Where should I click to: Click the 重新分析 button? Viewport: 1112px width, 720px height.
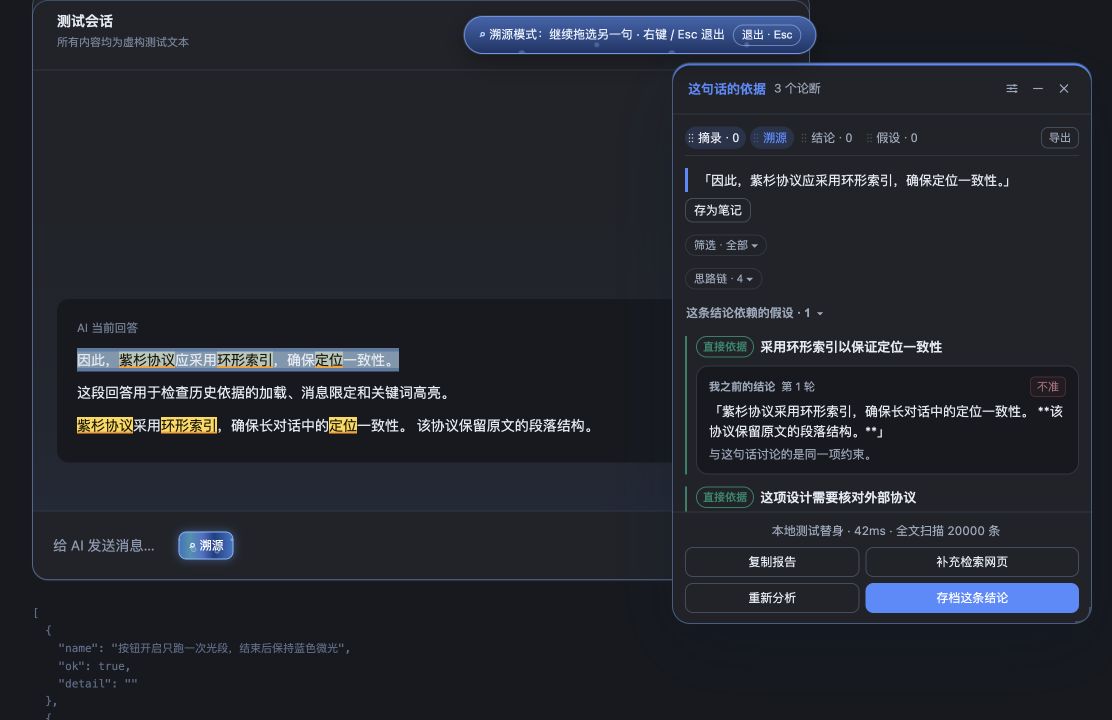(x=772, y=598)
